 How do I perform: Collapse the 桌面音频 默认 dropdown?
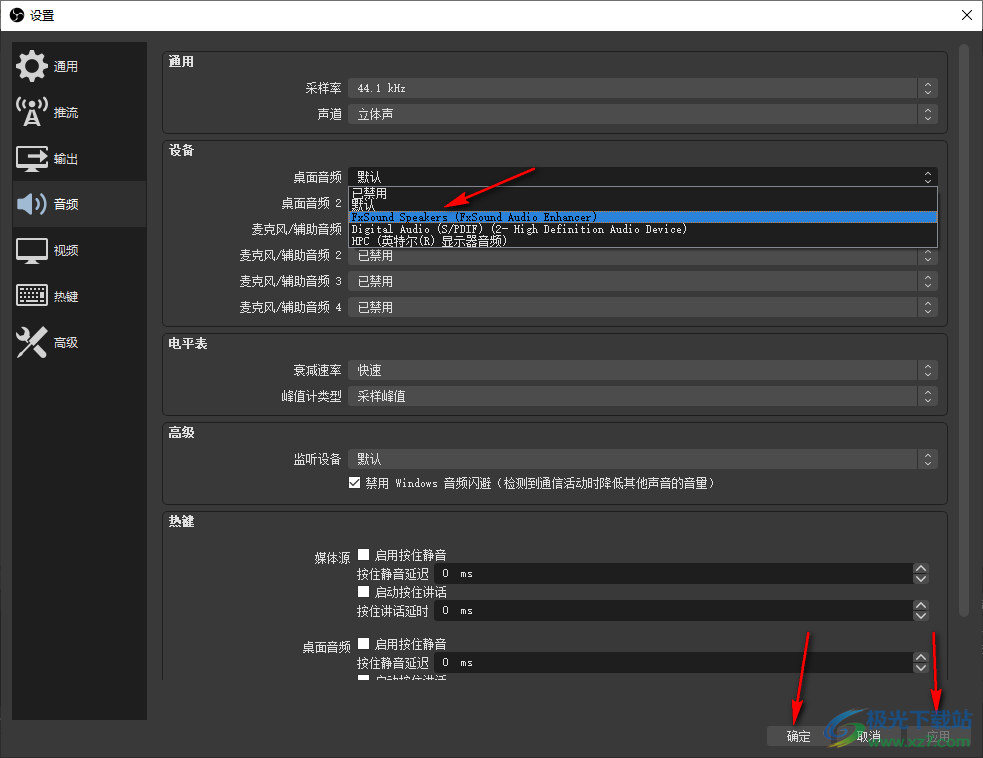tap(643, 177)
